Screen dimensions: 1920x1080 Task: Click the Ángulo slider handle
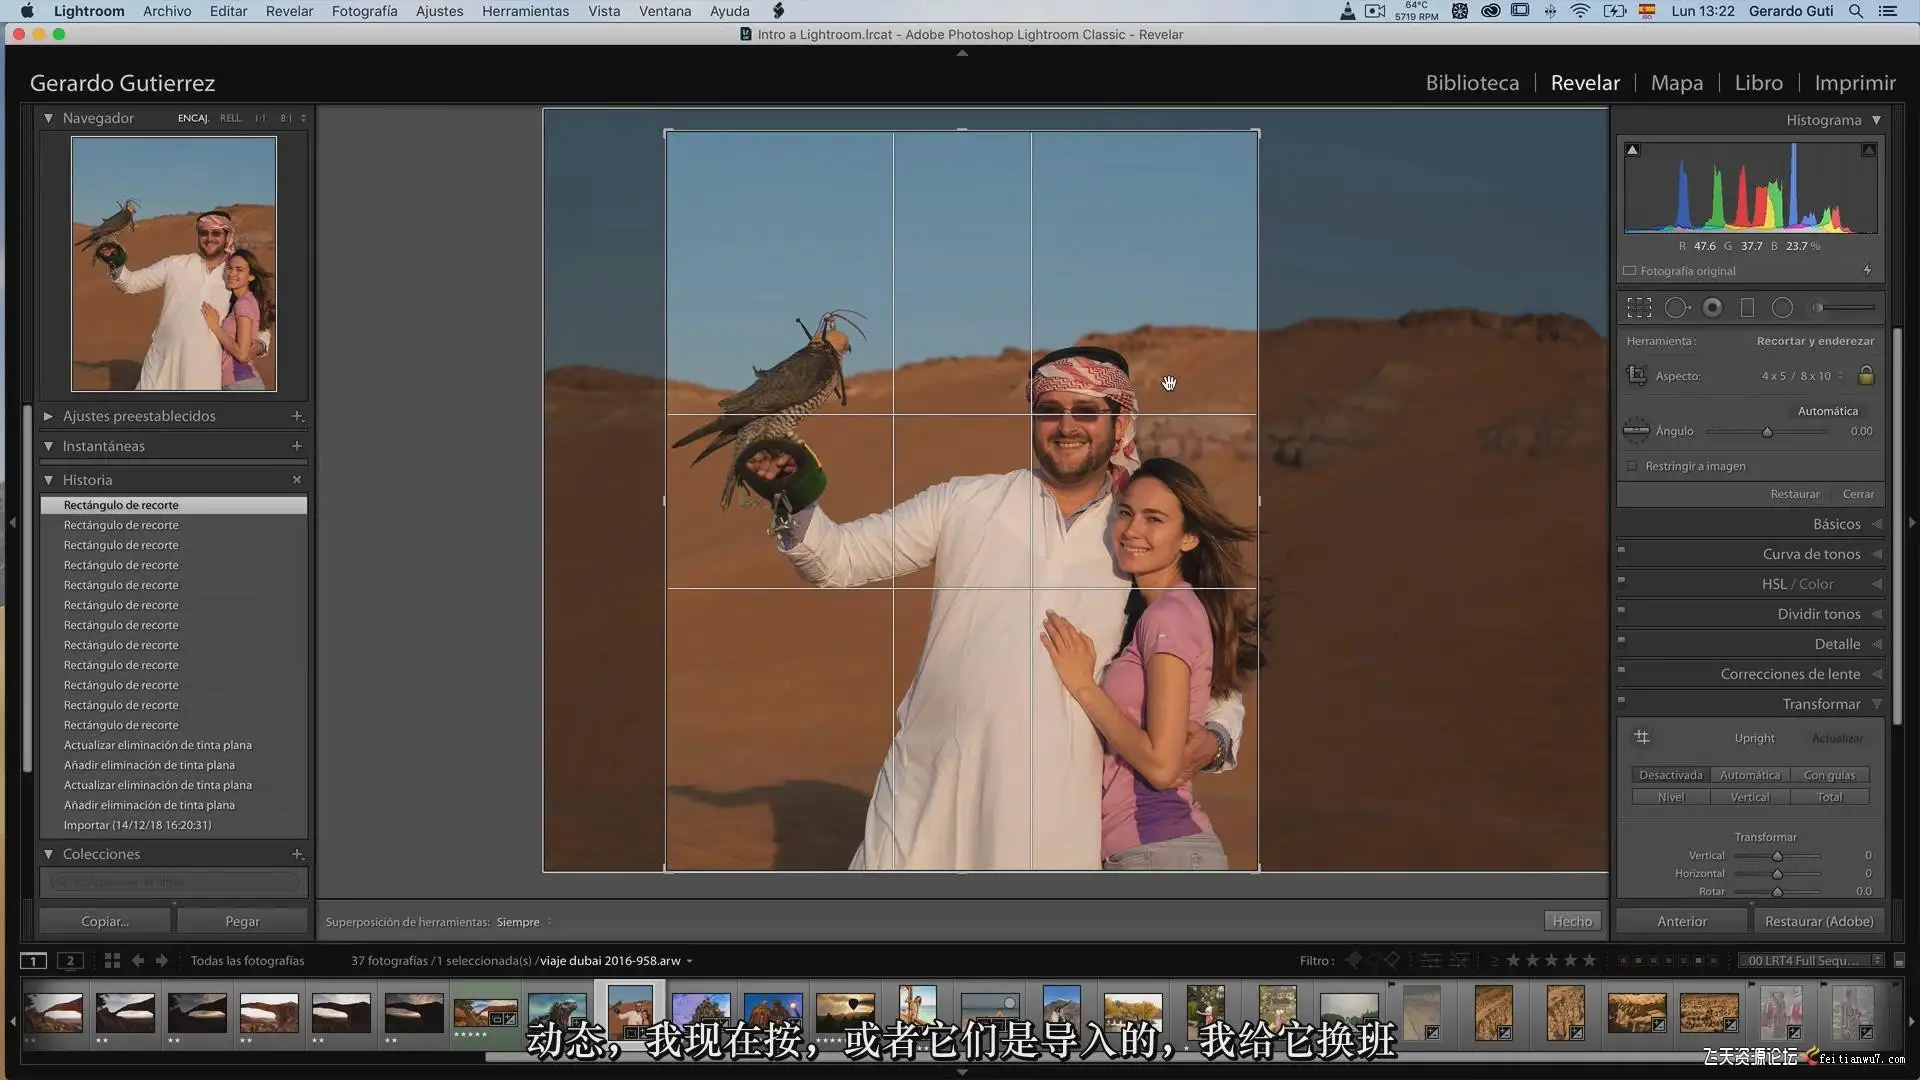click(1767, 432)
